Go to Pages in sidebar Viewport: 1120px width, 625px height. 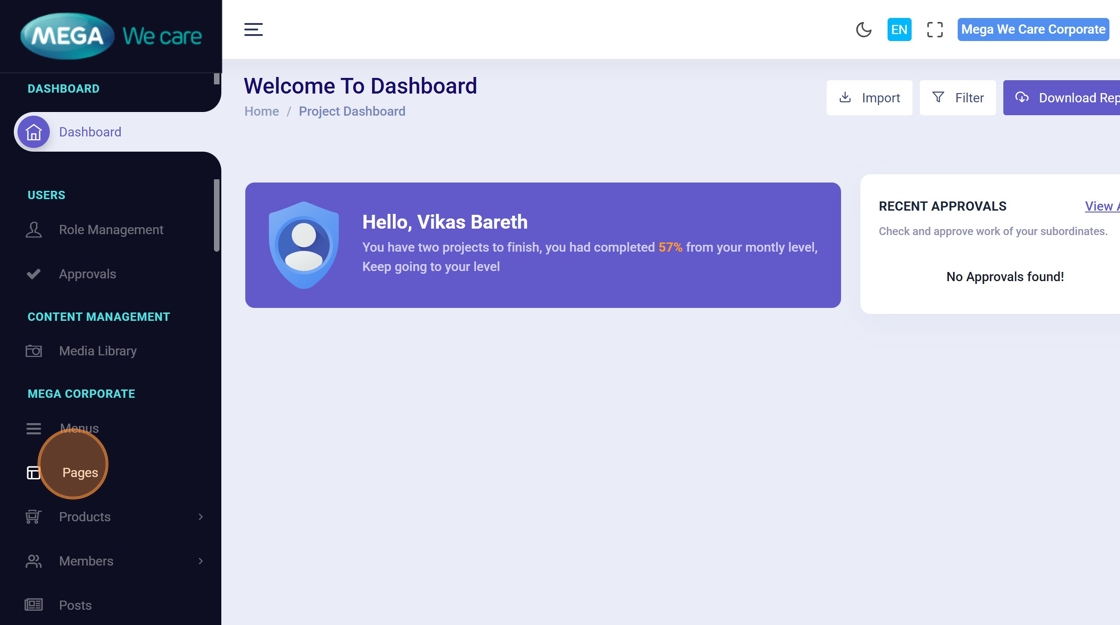80,472
